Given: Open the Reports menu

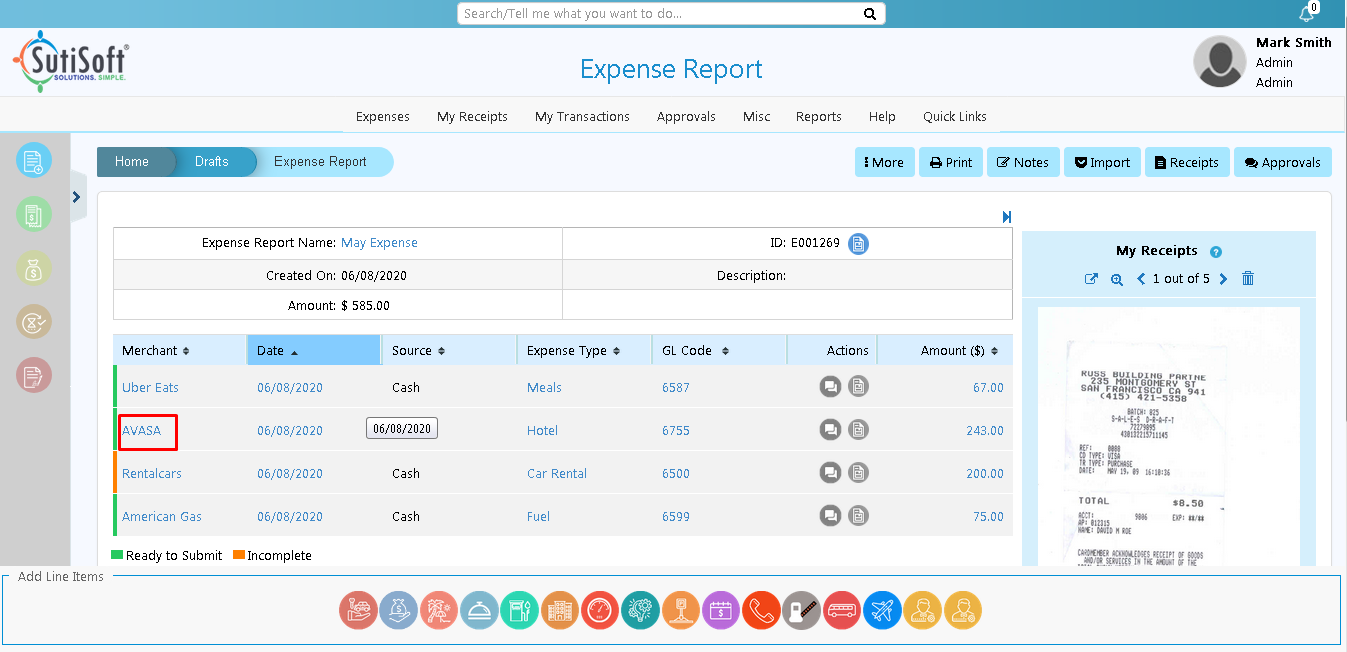Looking at the screenshot, I should click(x=819, y=117).
